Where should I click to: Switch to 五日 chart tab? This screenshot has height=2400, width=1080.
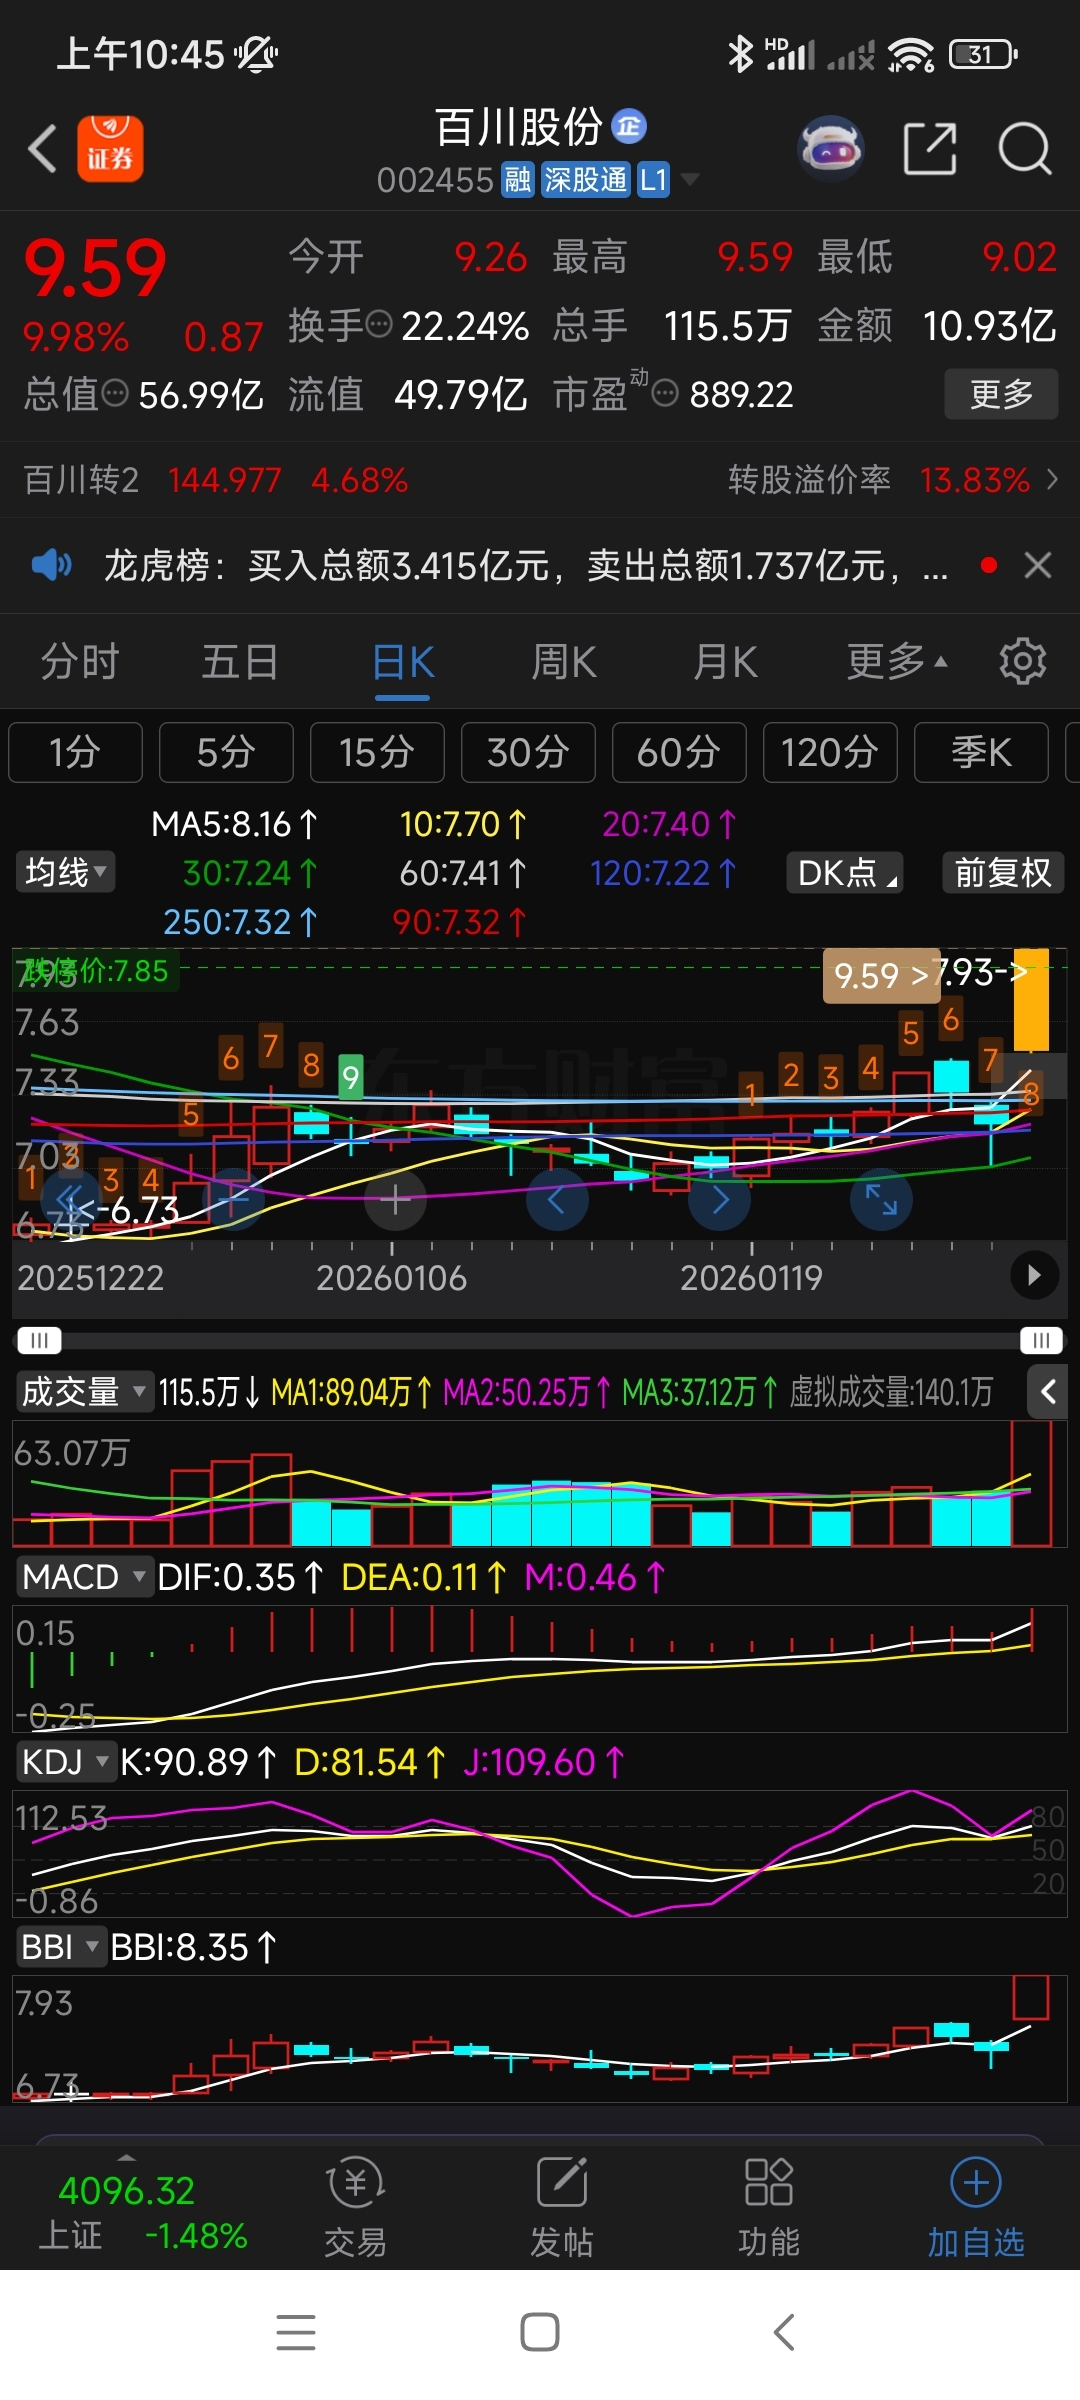(240, 662)
